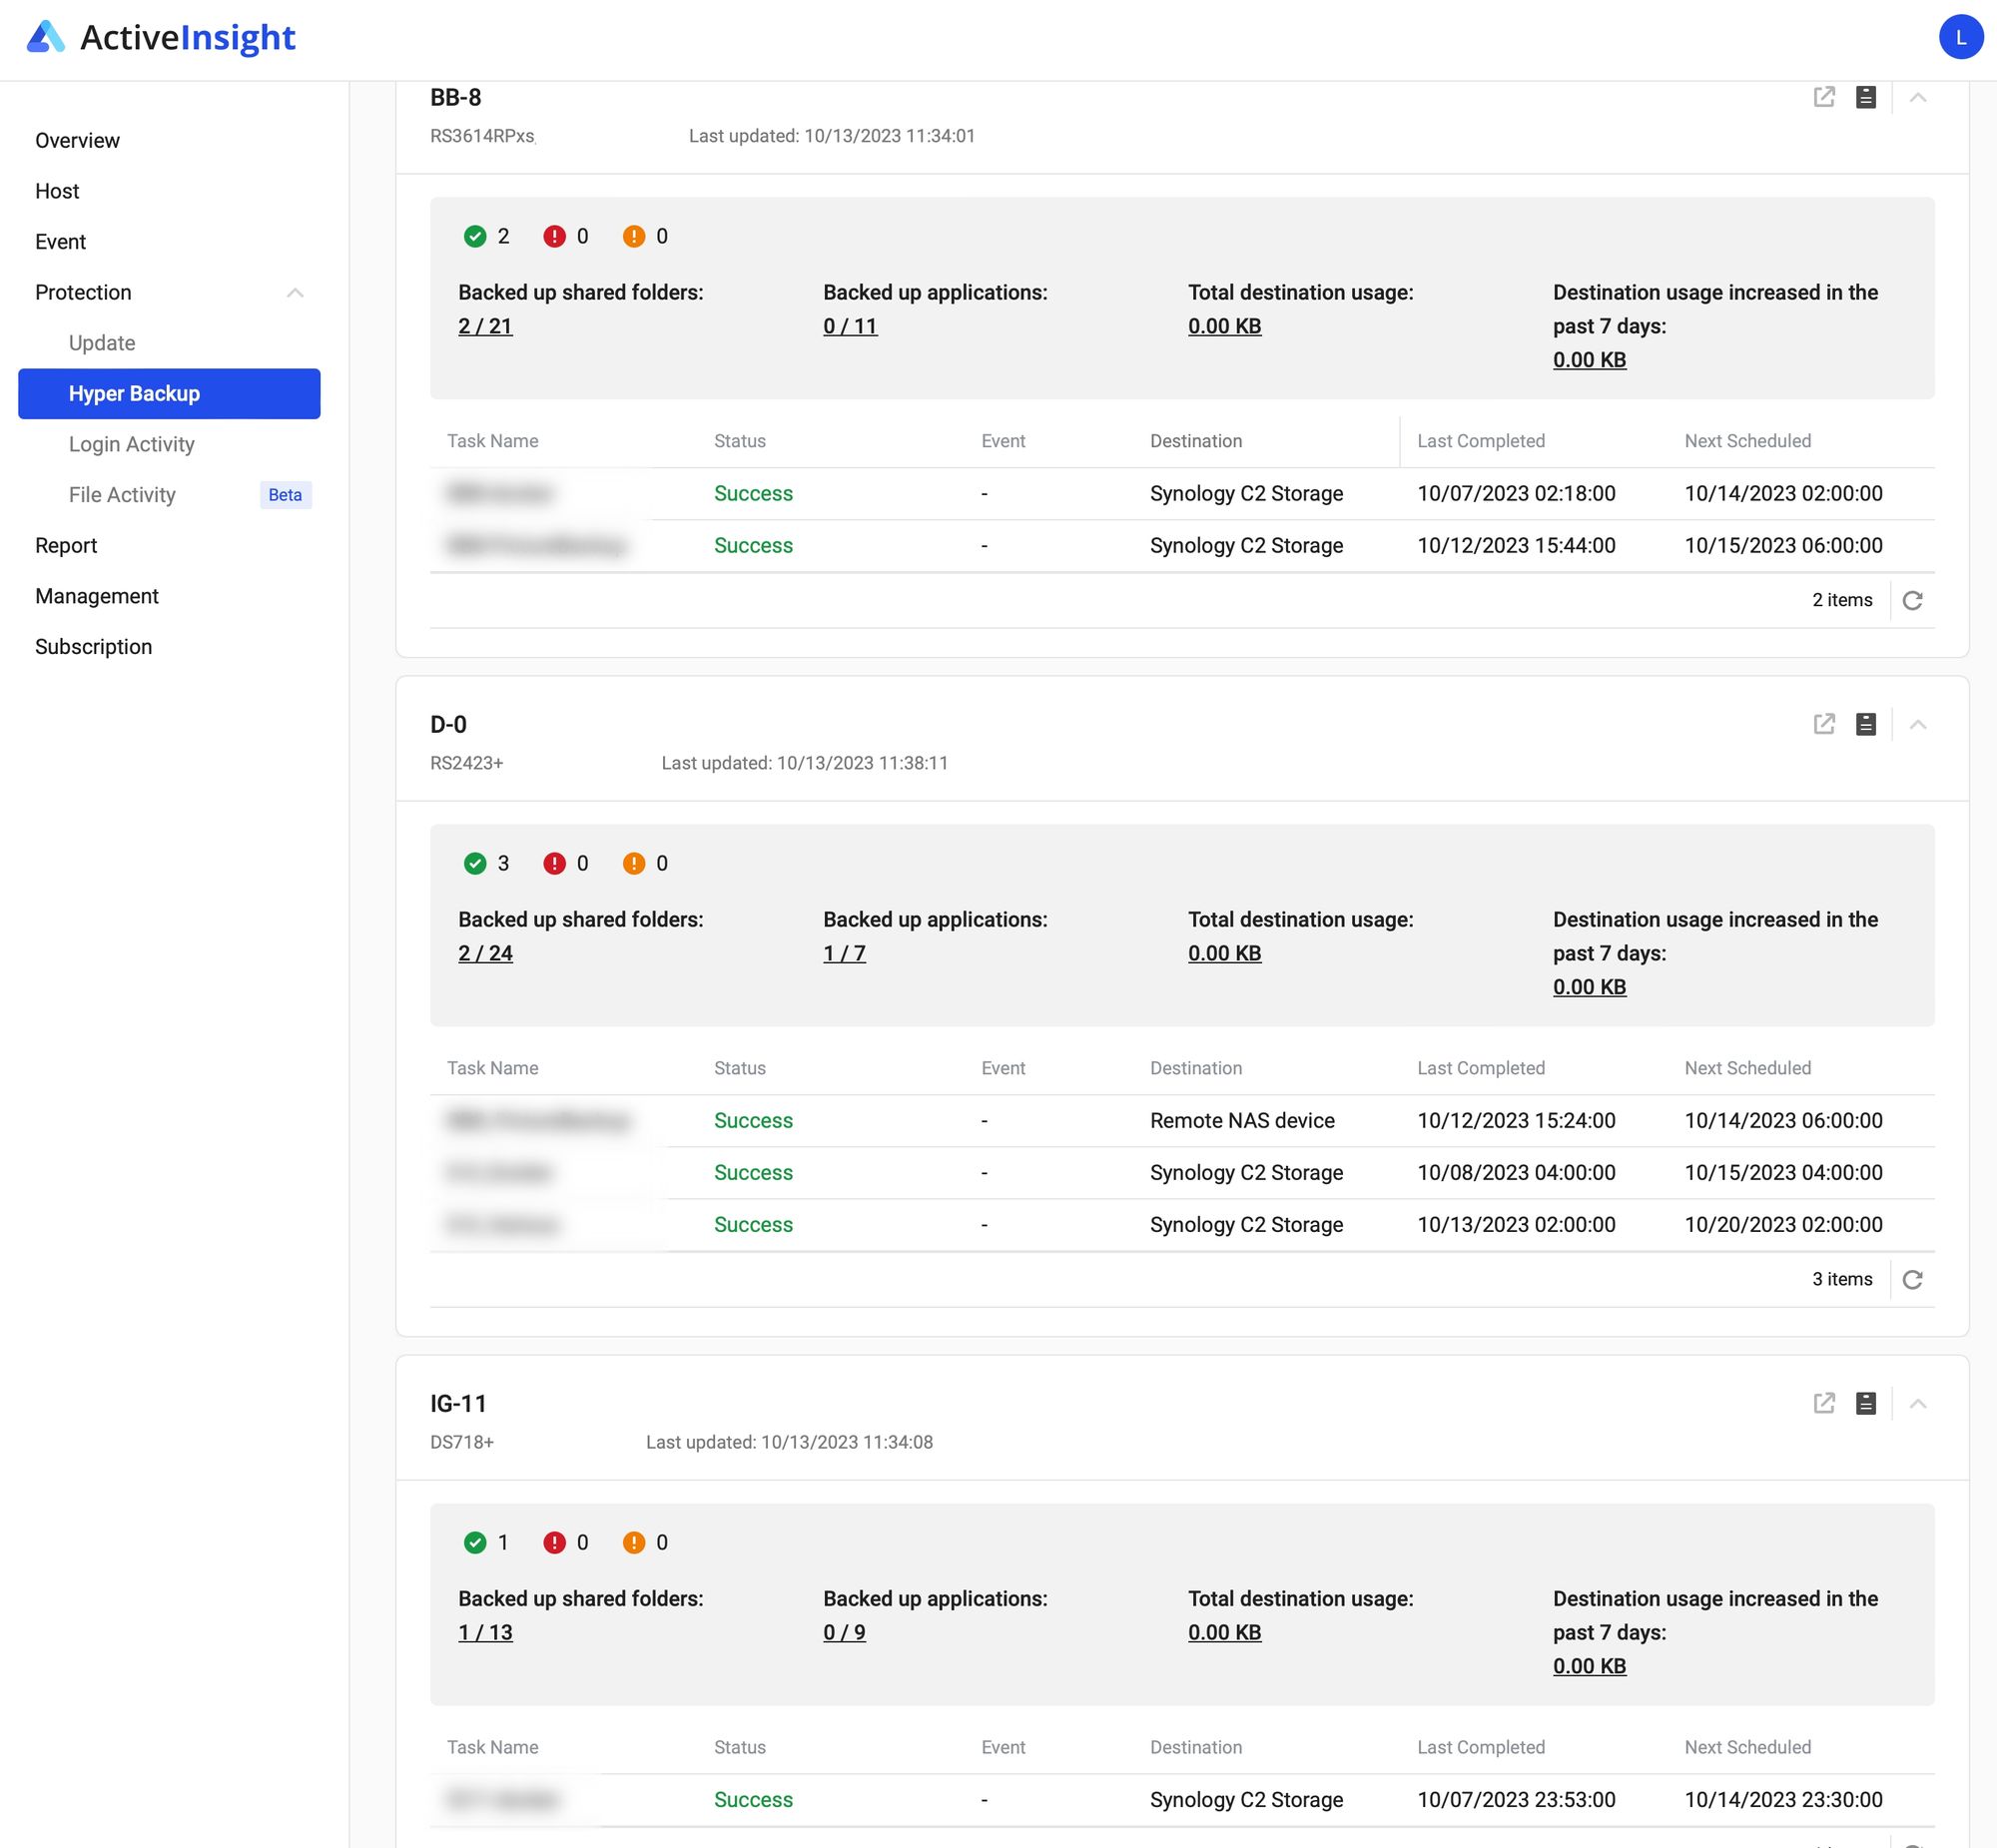Refresh the BB-8 task list

point(1912,600)
